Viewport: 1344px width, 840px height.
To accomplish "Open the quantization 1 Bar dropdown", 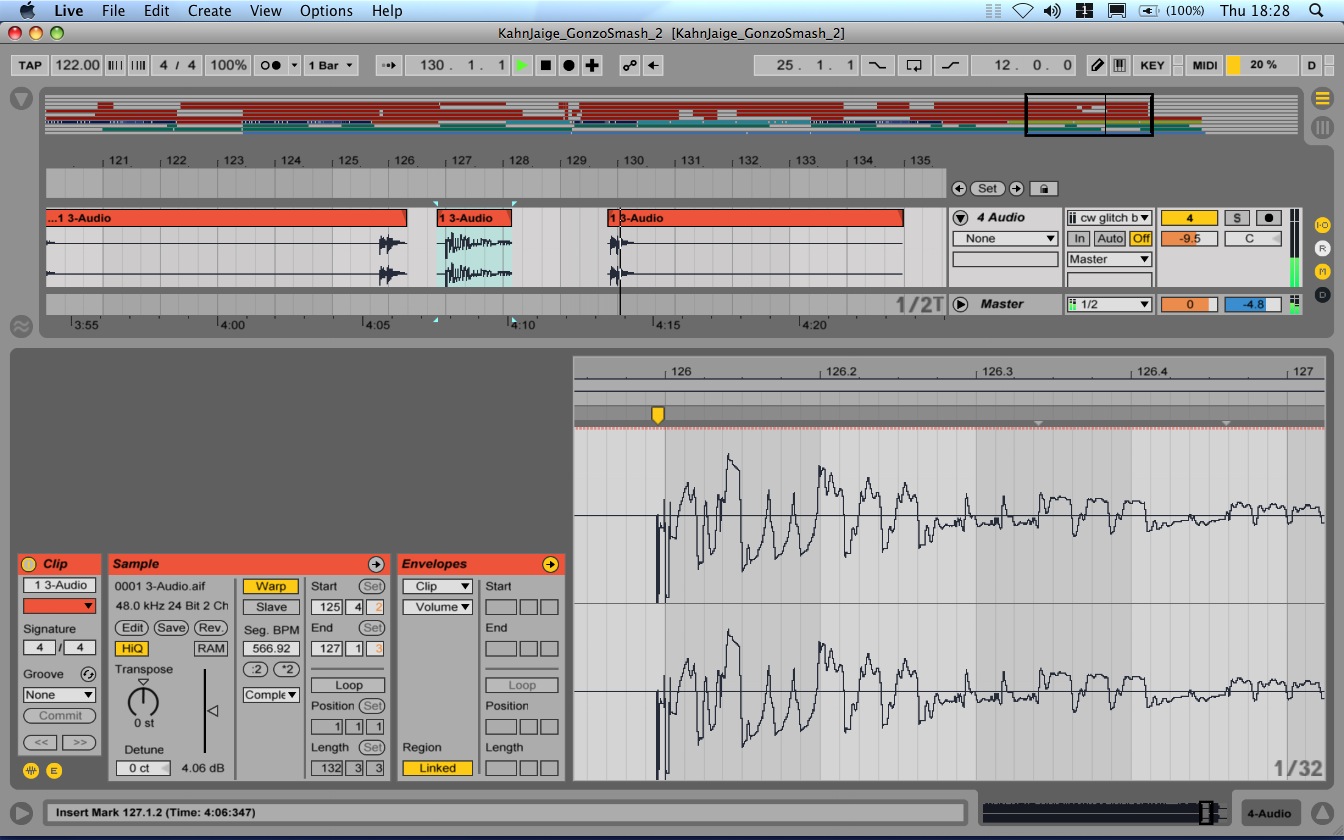I will pos(332,65).
